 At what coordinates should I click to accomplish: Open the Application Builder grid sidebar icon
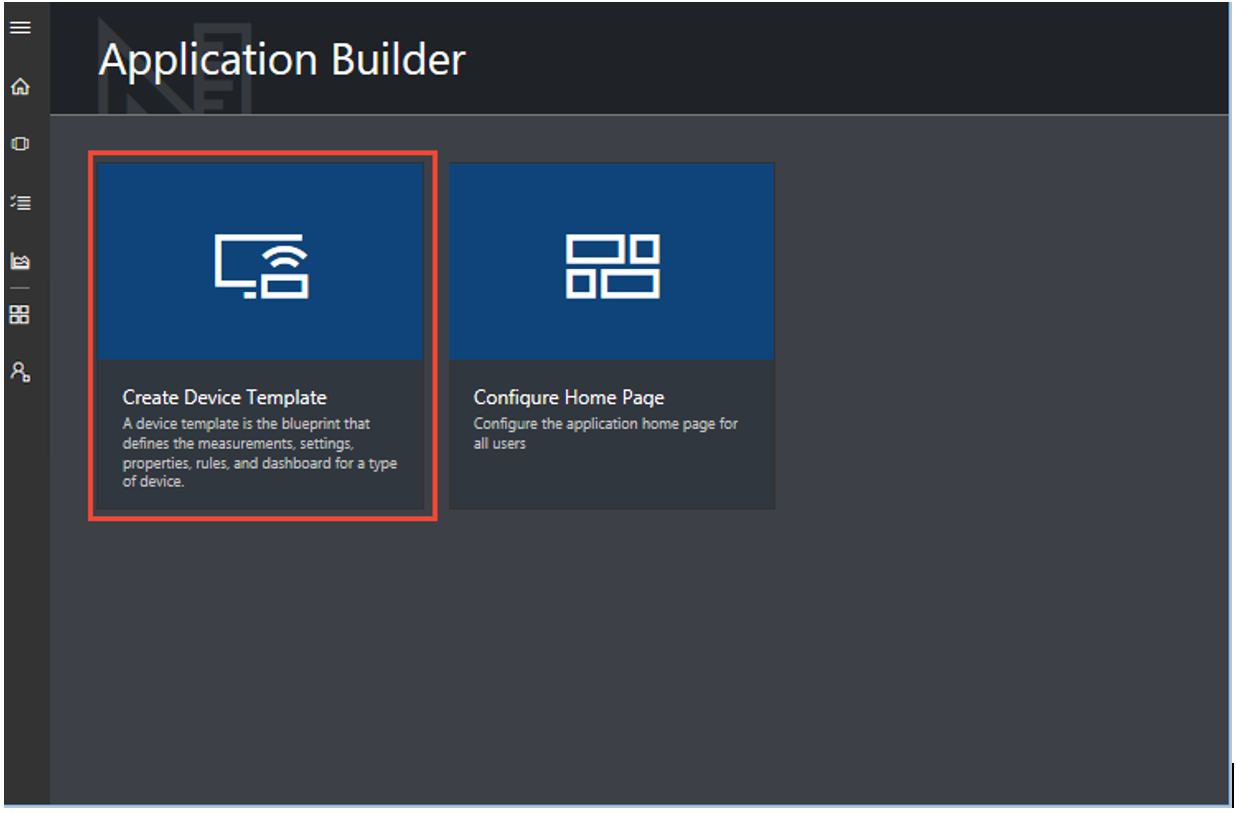[20, 315]
